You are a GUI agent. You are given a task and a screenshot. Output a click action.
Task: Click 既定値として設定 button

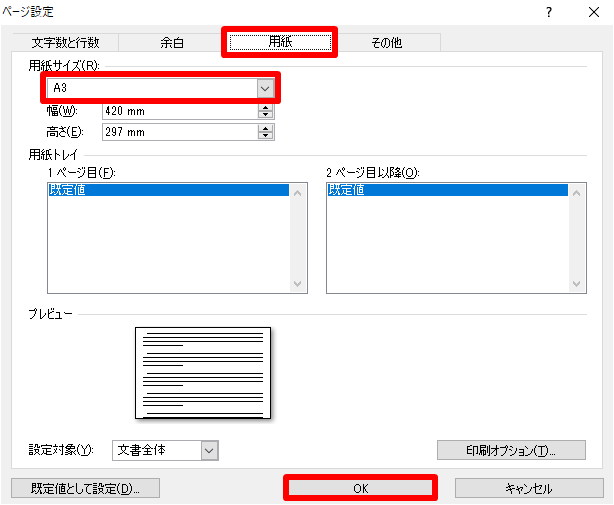[85, 489]
